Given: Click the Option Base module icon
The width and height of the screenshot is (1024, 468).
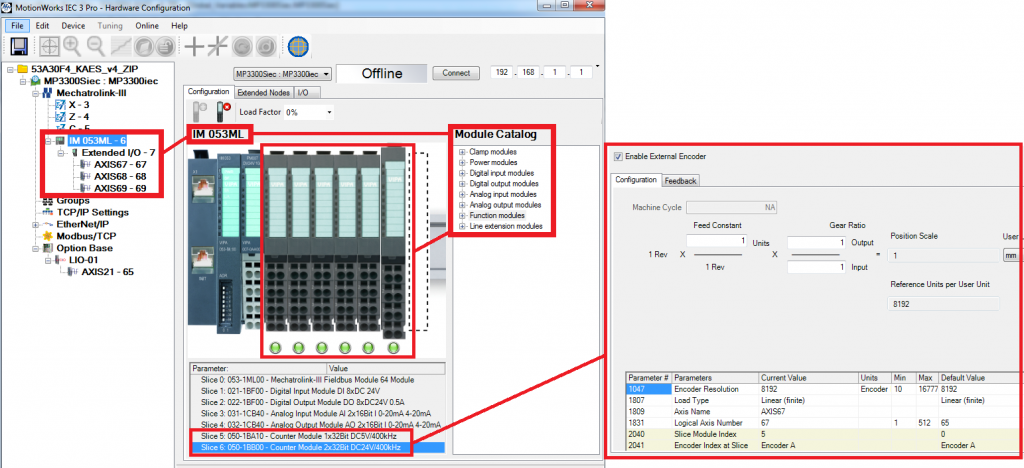Looking at the screenshot, I should click(47, 248).
